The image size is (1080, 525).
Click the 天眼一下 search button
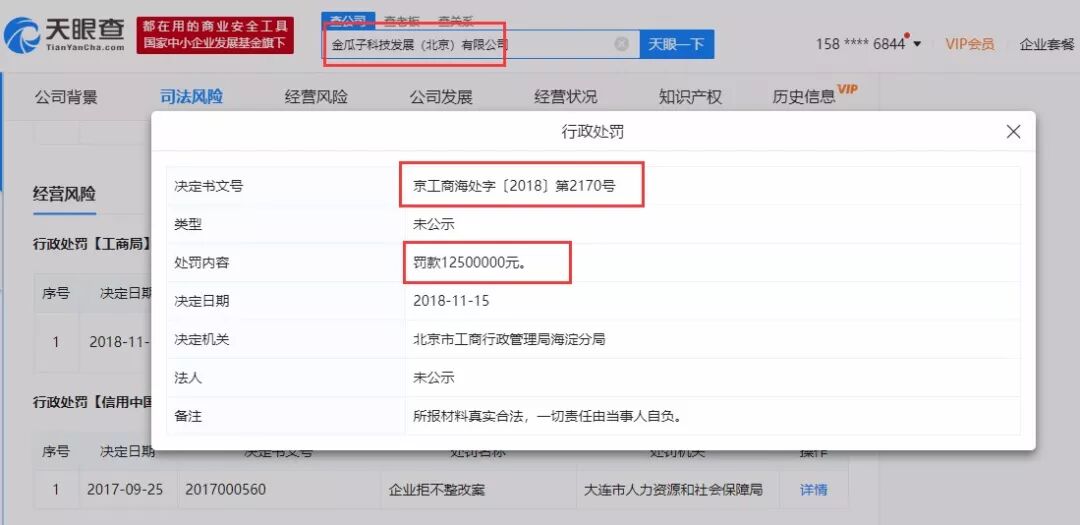pyautogui.click(x=676, y=44)
